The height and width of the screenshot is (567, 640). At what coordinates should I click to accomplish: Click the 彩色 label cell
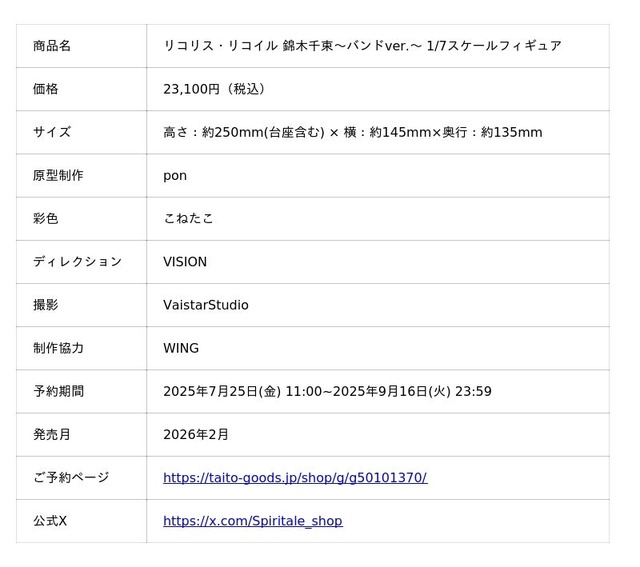click(81, 219)
